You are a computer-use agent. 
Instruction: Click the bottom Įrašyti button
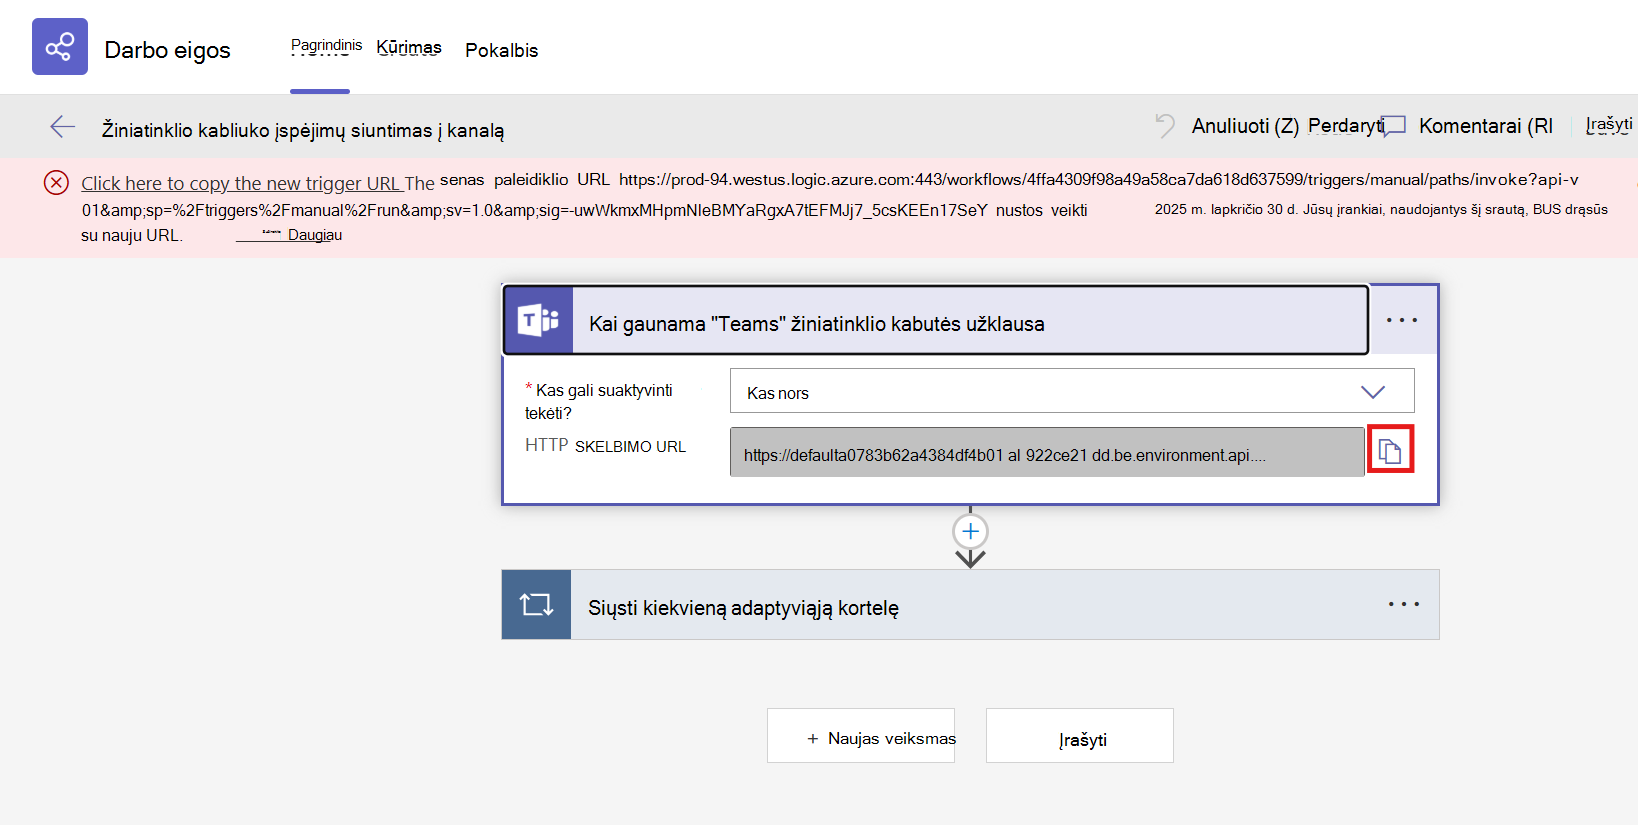tap(1080, 736)
